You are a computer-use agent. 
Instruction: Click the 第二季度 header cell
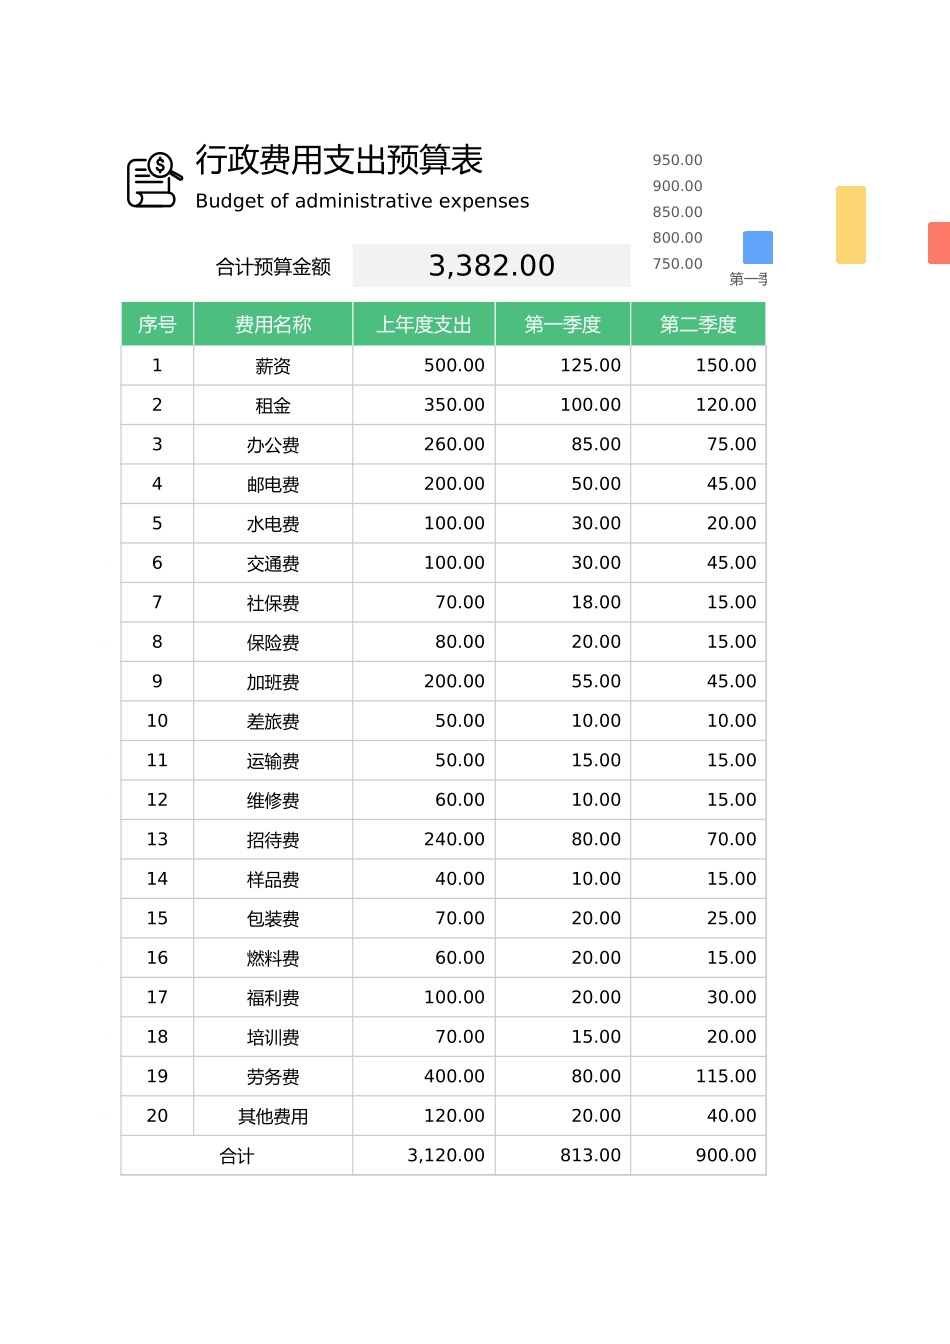[x=697, y=323]
